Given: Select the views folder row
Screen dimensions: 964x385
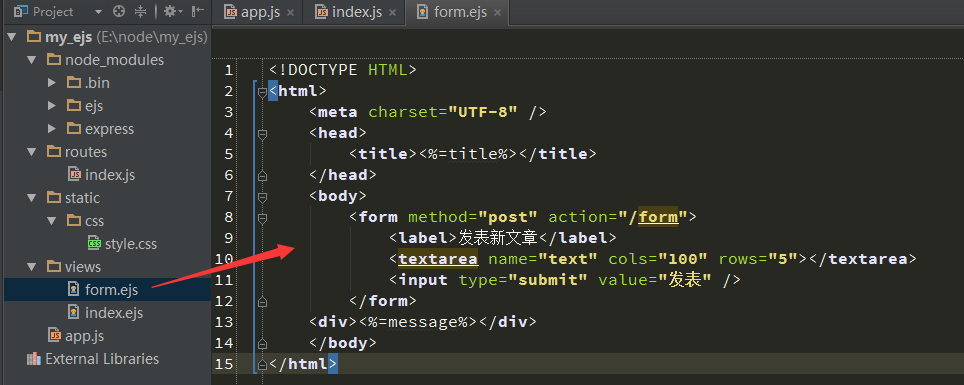Looking at the screenshot, I should pyautogui.click(x=108, y=267).
